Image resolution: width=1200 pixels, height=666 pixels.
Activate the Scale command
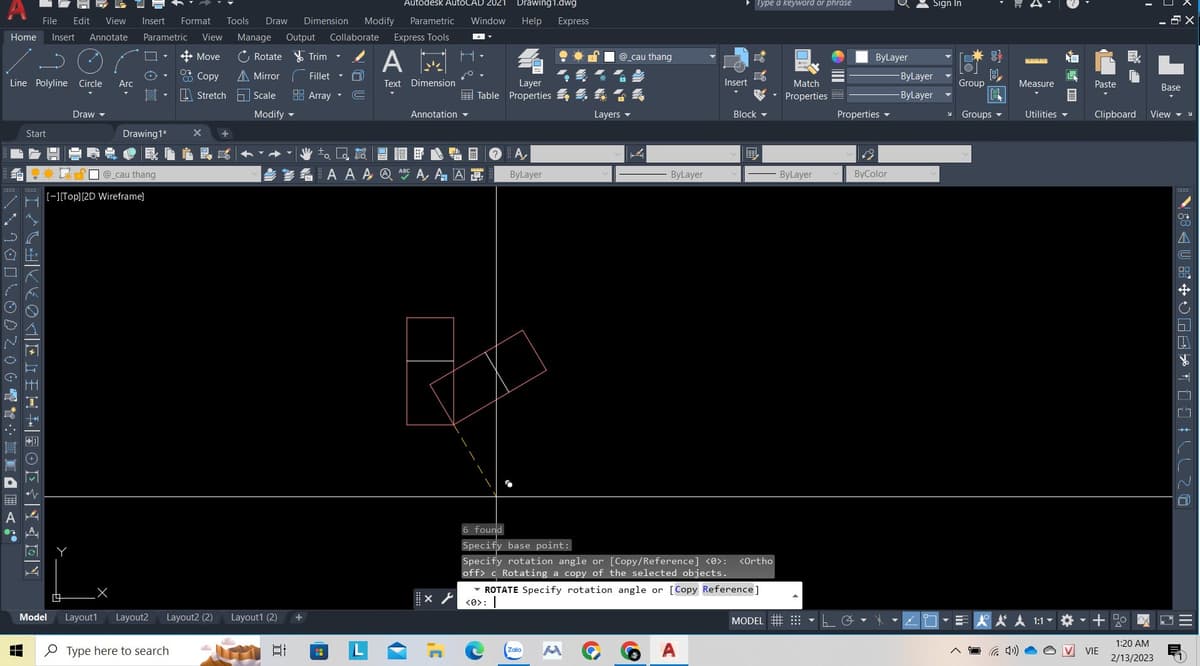click(257, 95)
